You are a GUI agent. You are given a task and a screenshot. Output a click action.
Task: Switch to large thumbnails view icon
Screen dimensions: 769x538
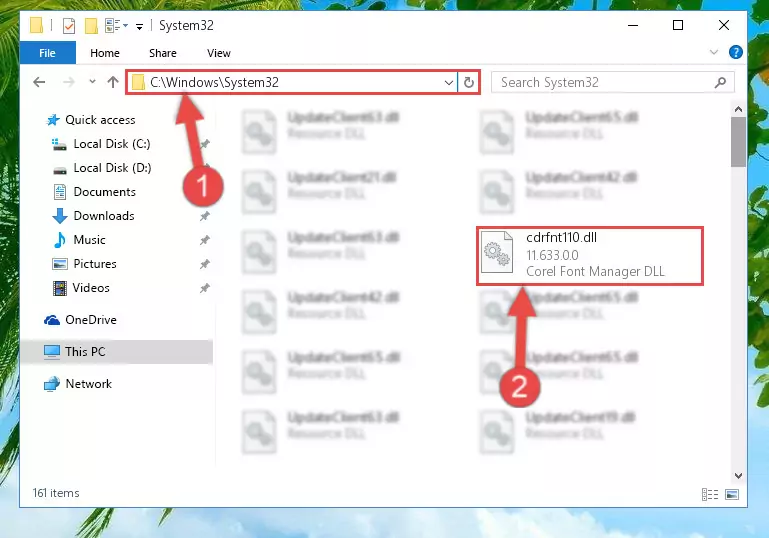point(732,494)
